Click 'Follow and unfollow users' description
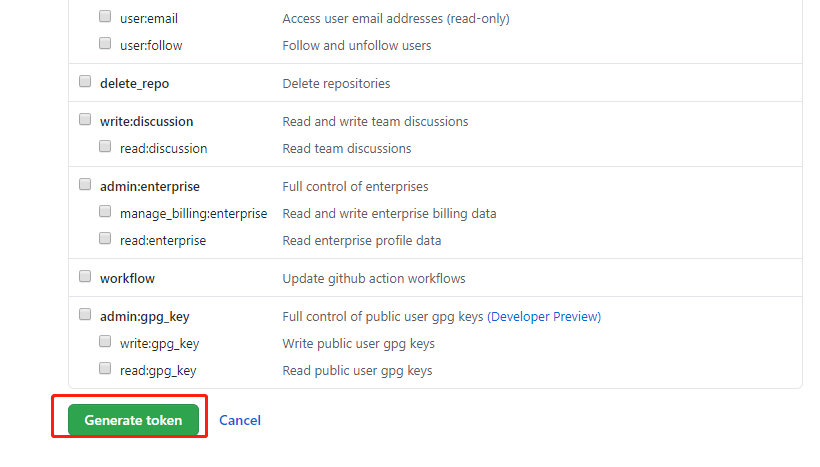 pos(357,45)
